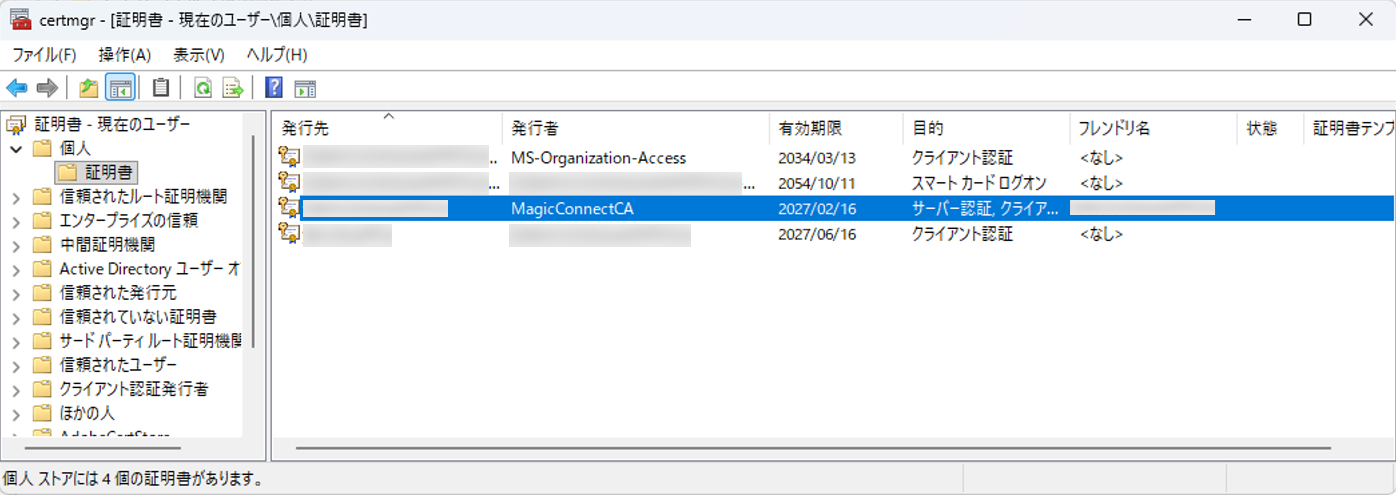Click the スマート カード ログオン purpose cell
The height and width of the screenshot is (496, 1396).
tap(979, 183)
